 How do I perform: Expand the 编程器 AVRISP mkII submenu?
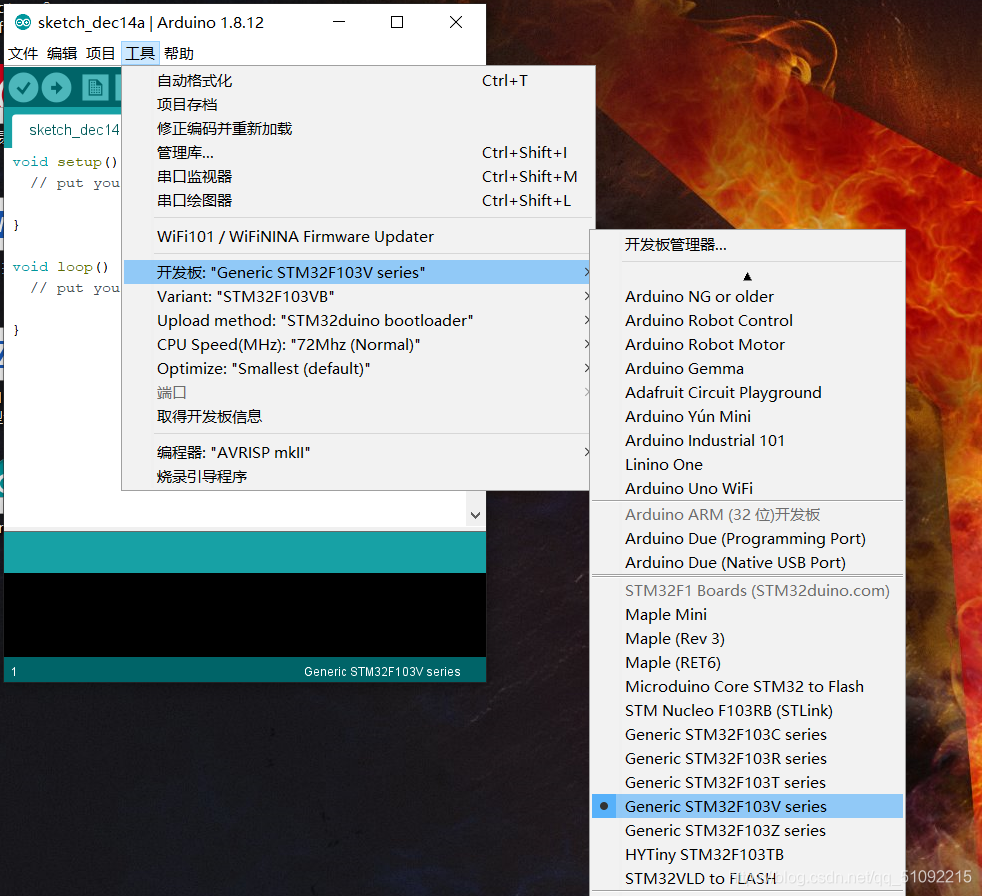coord(356,453)
